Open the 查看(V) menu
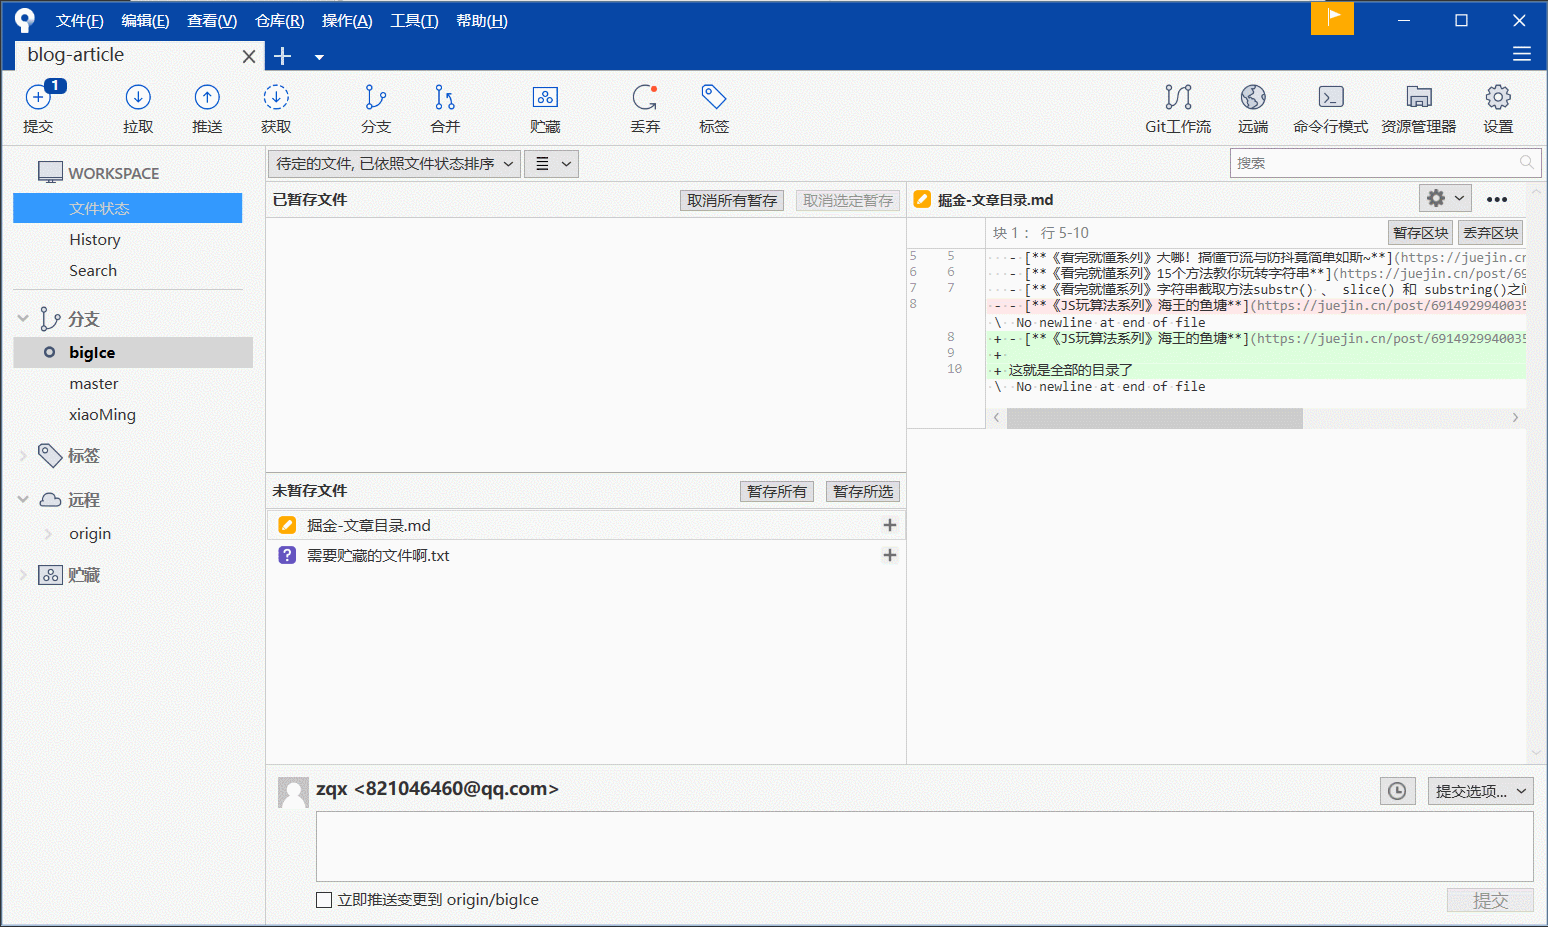Screen dimensions: 1548x927 [212, 20]
